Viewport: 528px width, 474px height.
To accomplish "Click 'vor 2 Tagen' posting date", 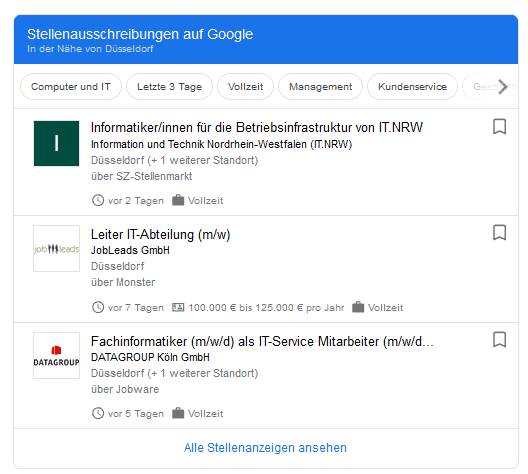I will 136,201.
